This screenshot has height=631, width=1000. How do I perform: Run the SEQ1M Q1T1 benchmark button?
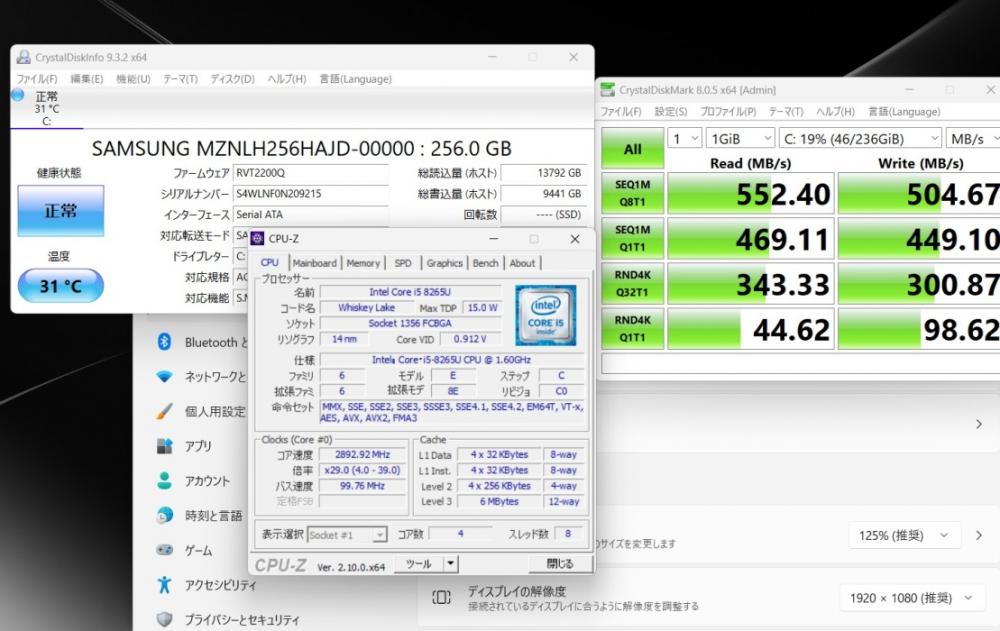click(x=633, y=238)
